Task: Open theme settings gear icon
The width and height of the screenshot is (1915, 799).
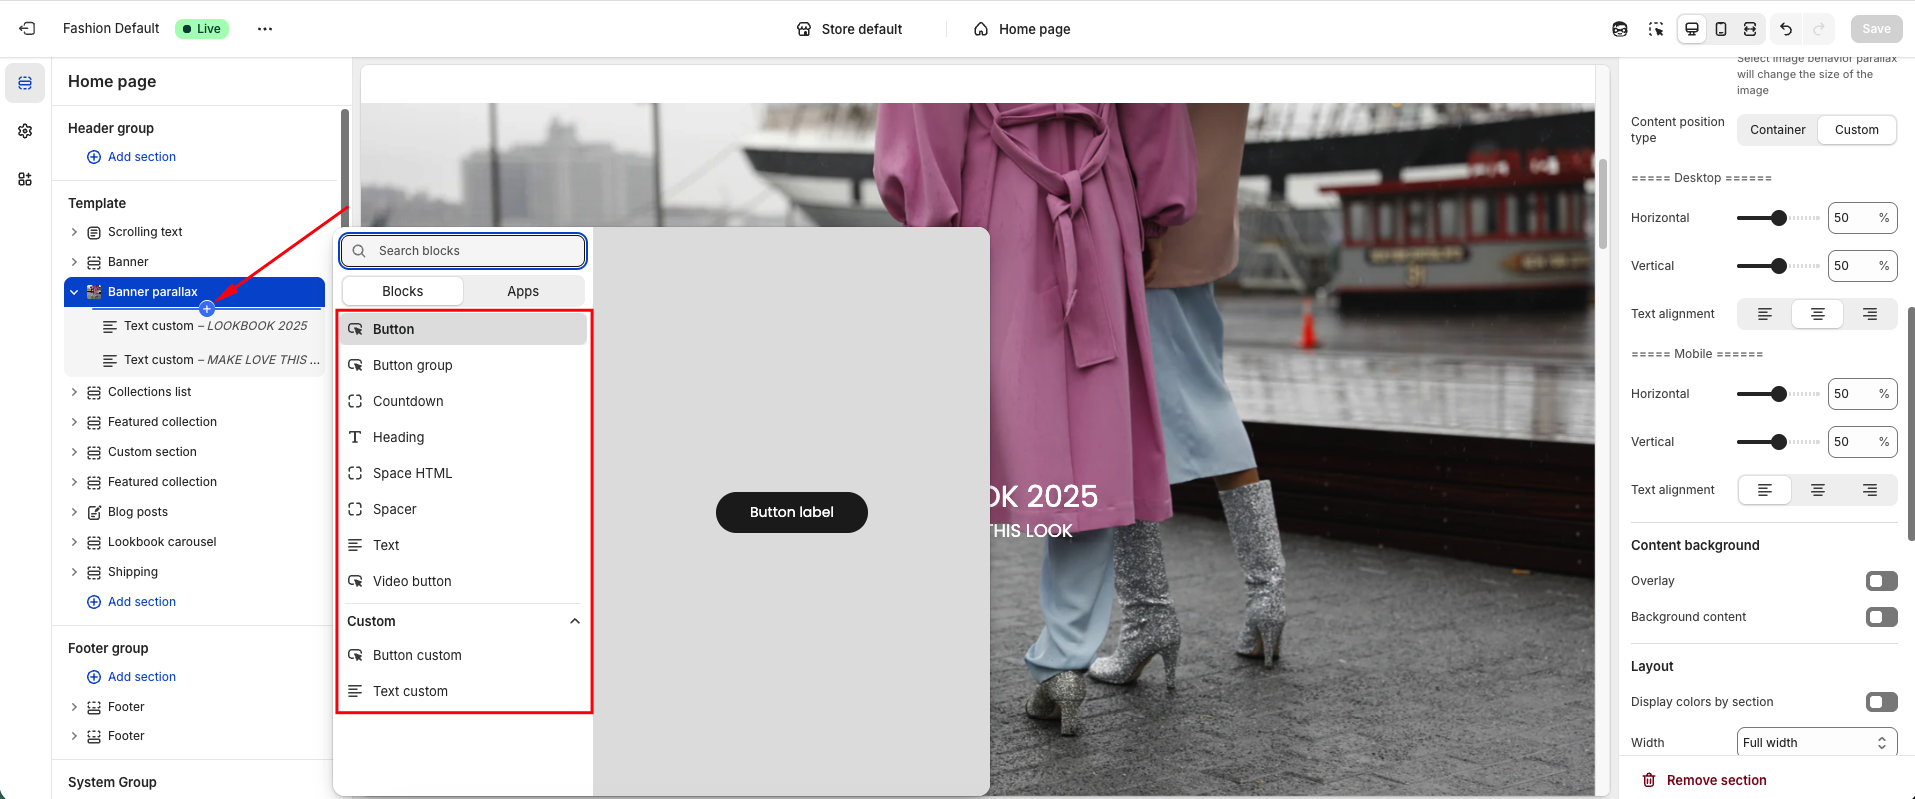Action: 25,131
